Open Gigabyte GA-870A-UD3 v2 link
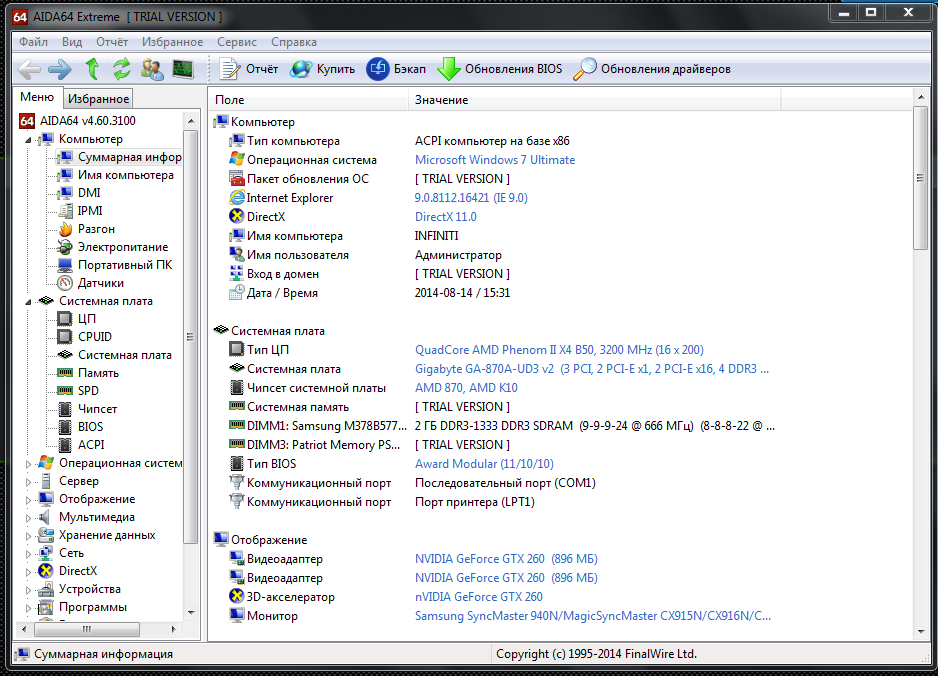938x676 pixels. coord(592,369)
